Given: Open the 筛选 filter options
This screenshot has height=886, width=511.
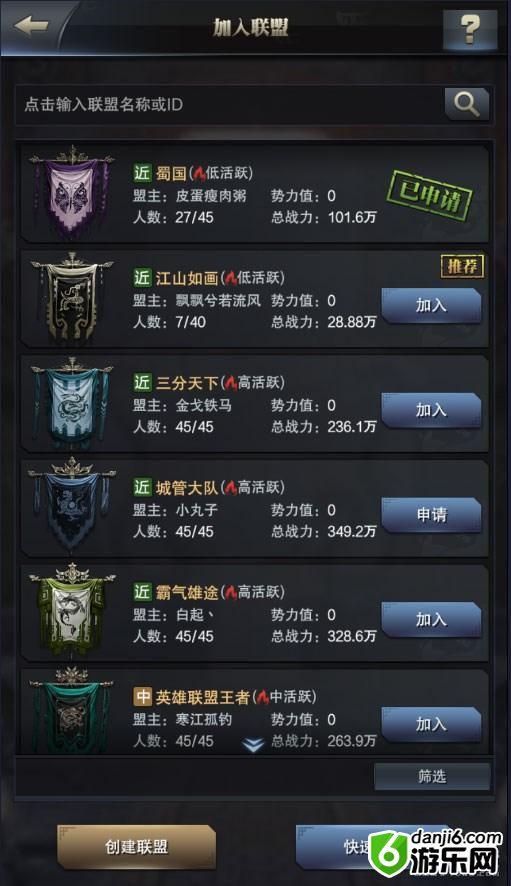Looking at the screenshot, I should 432,776.
